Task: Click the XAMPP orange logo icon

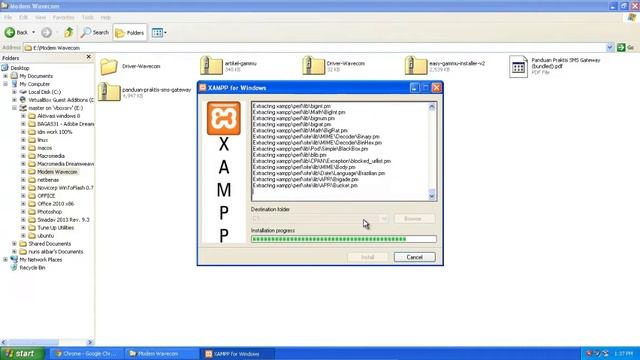Action: pos(224,118)
